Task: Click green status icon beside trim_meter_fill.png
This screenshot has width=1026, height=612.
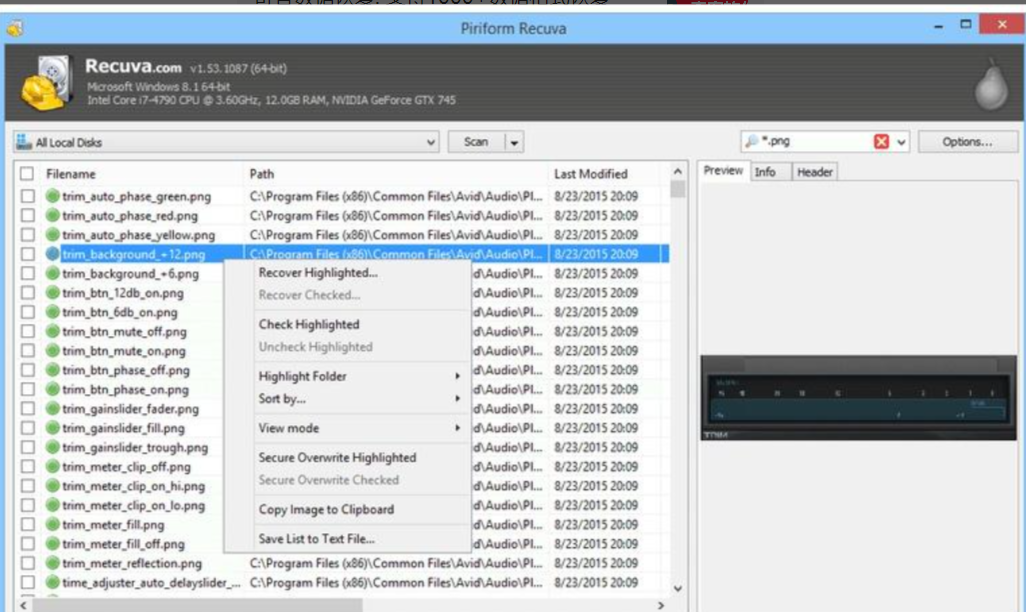Action: pyautogui.click(x=53, y=525)
